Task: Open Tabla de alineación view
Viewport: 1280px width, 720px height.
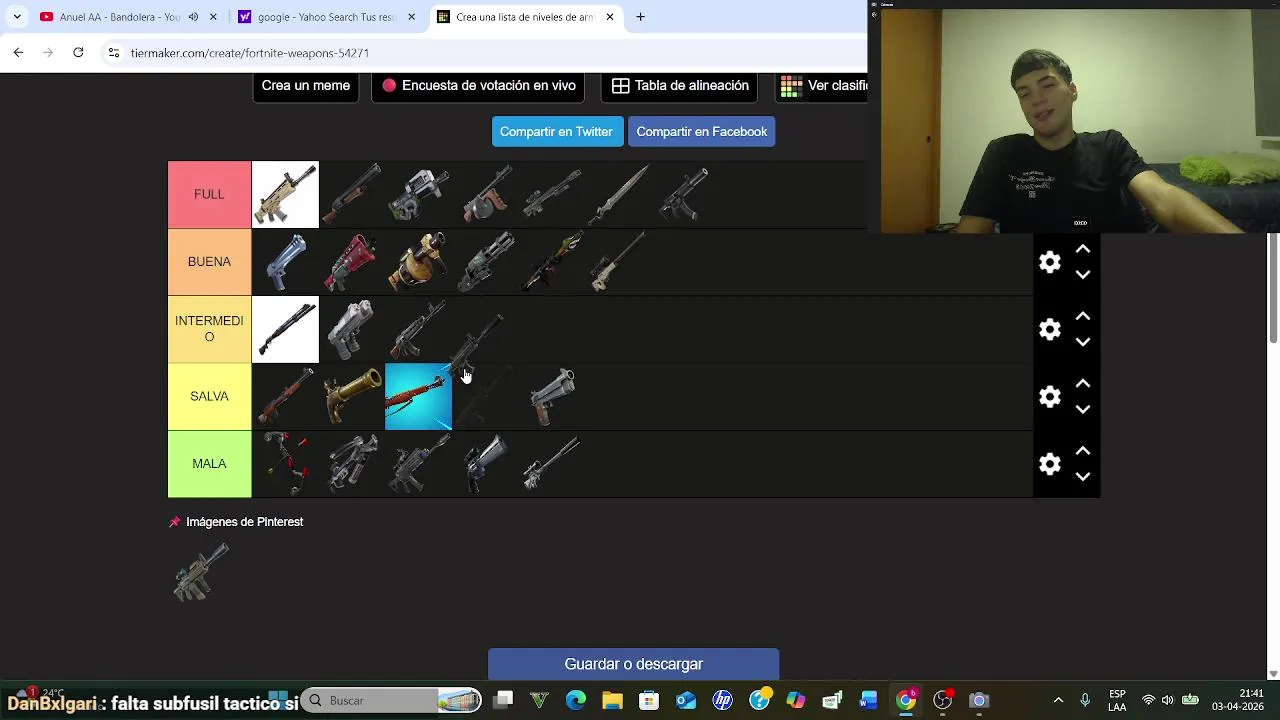Action: point(680,86)
